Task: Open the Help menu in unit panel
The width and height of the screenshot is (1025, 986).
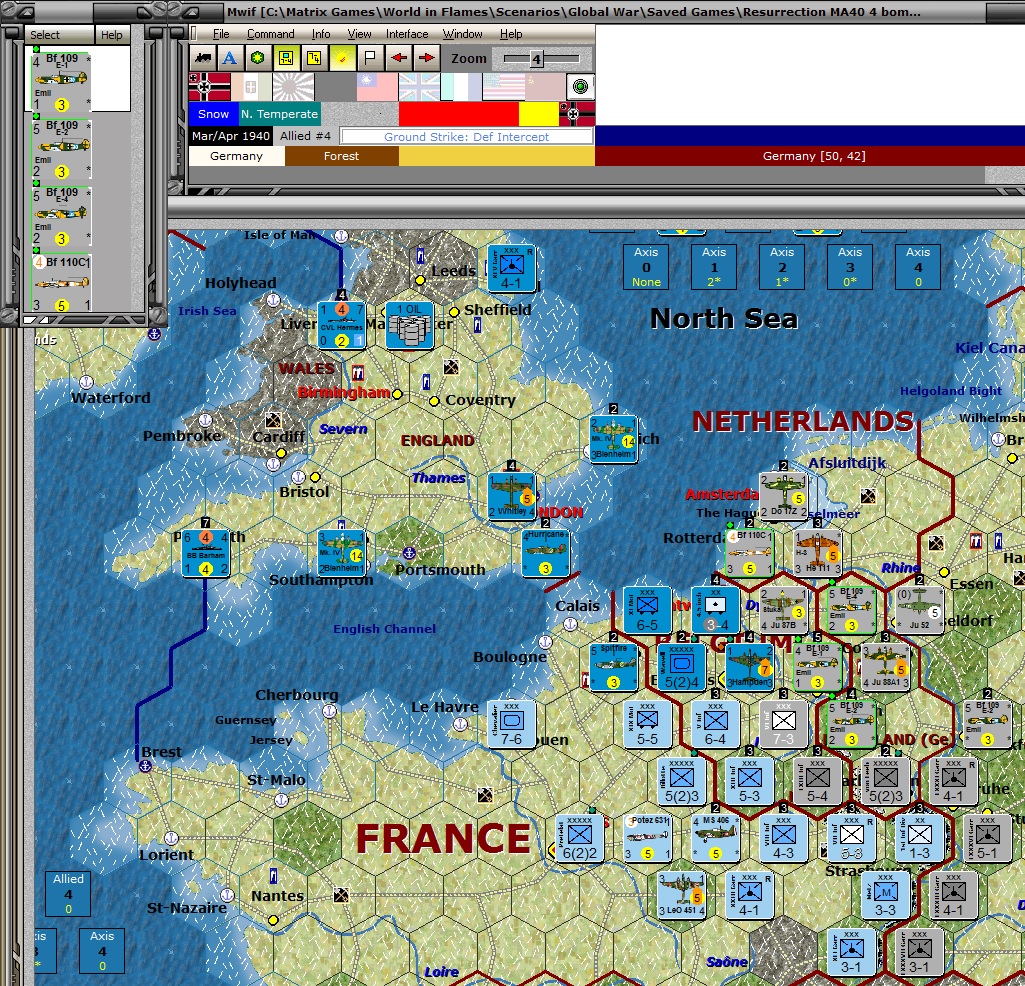Action: 111,35
